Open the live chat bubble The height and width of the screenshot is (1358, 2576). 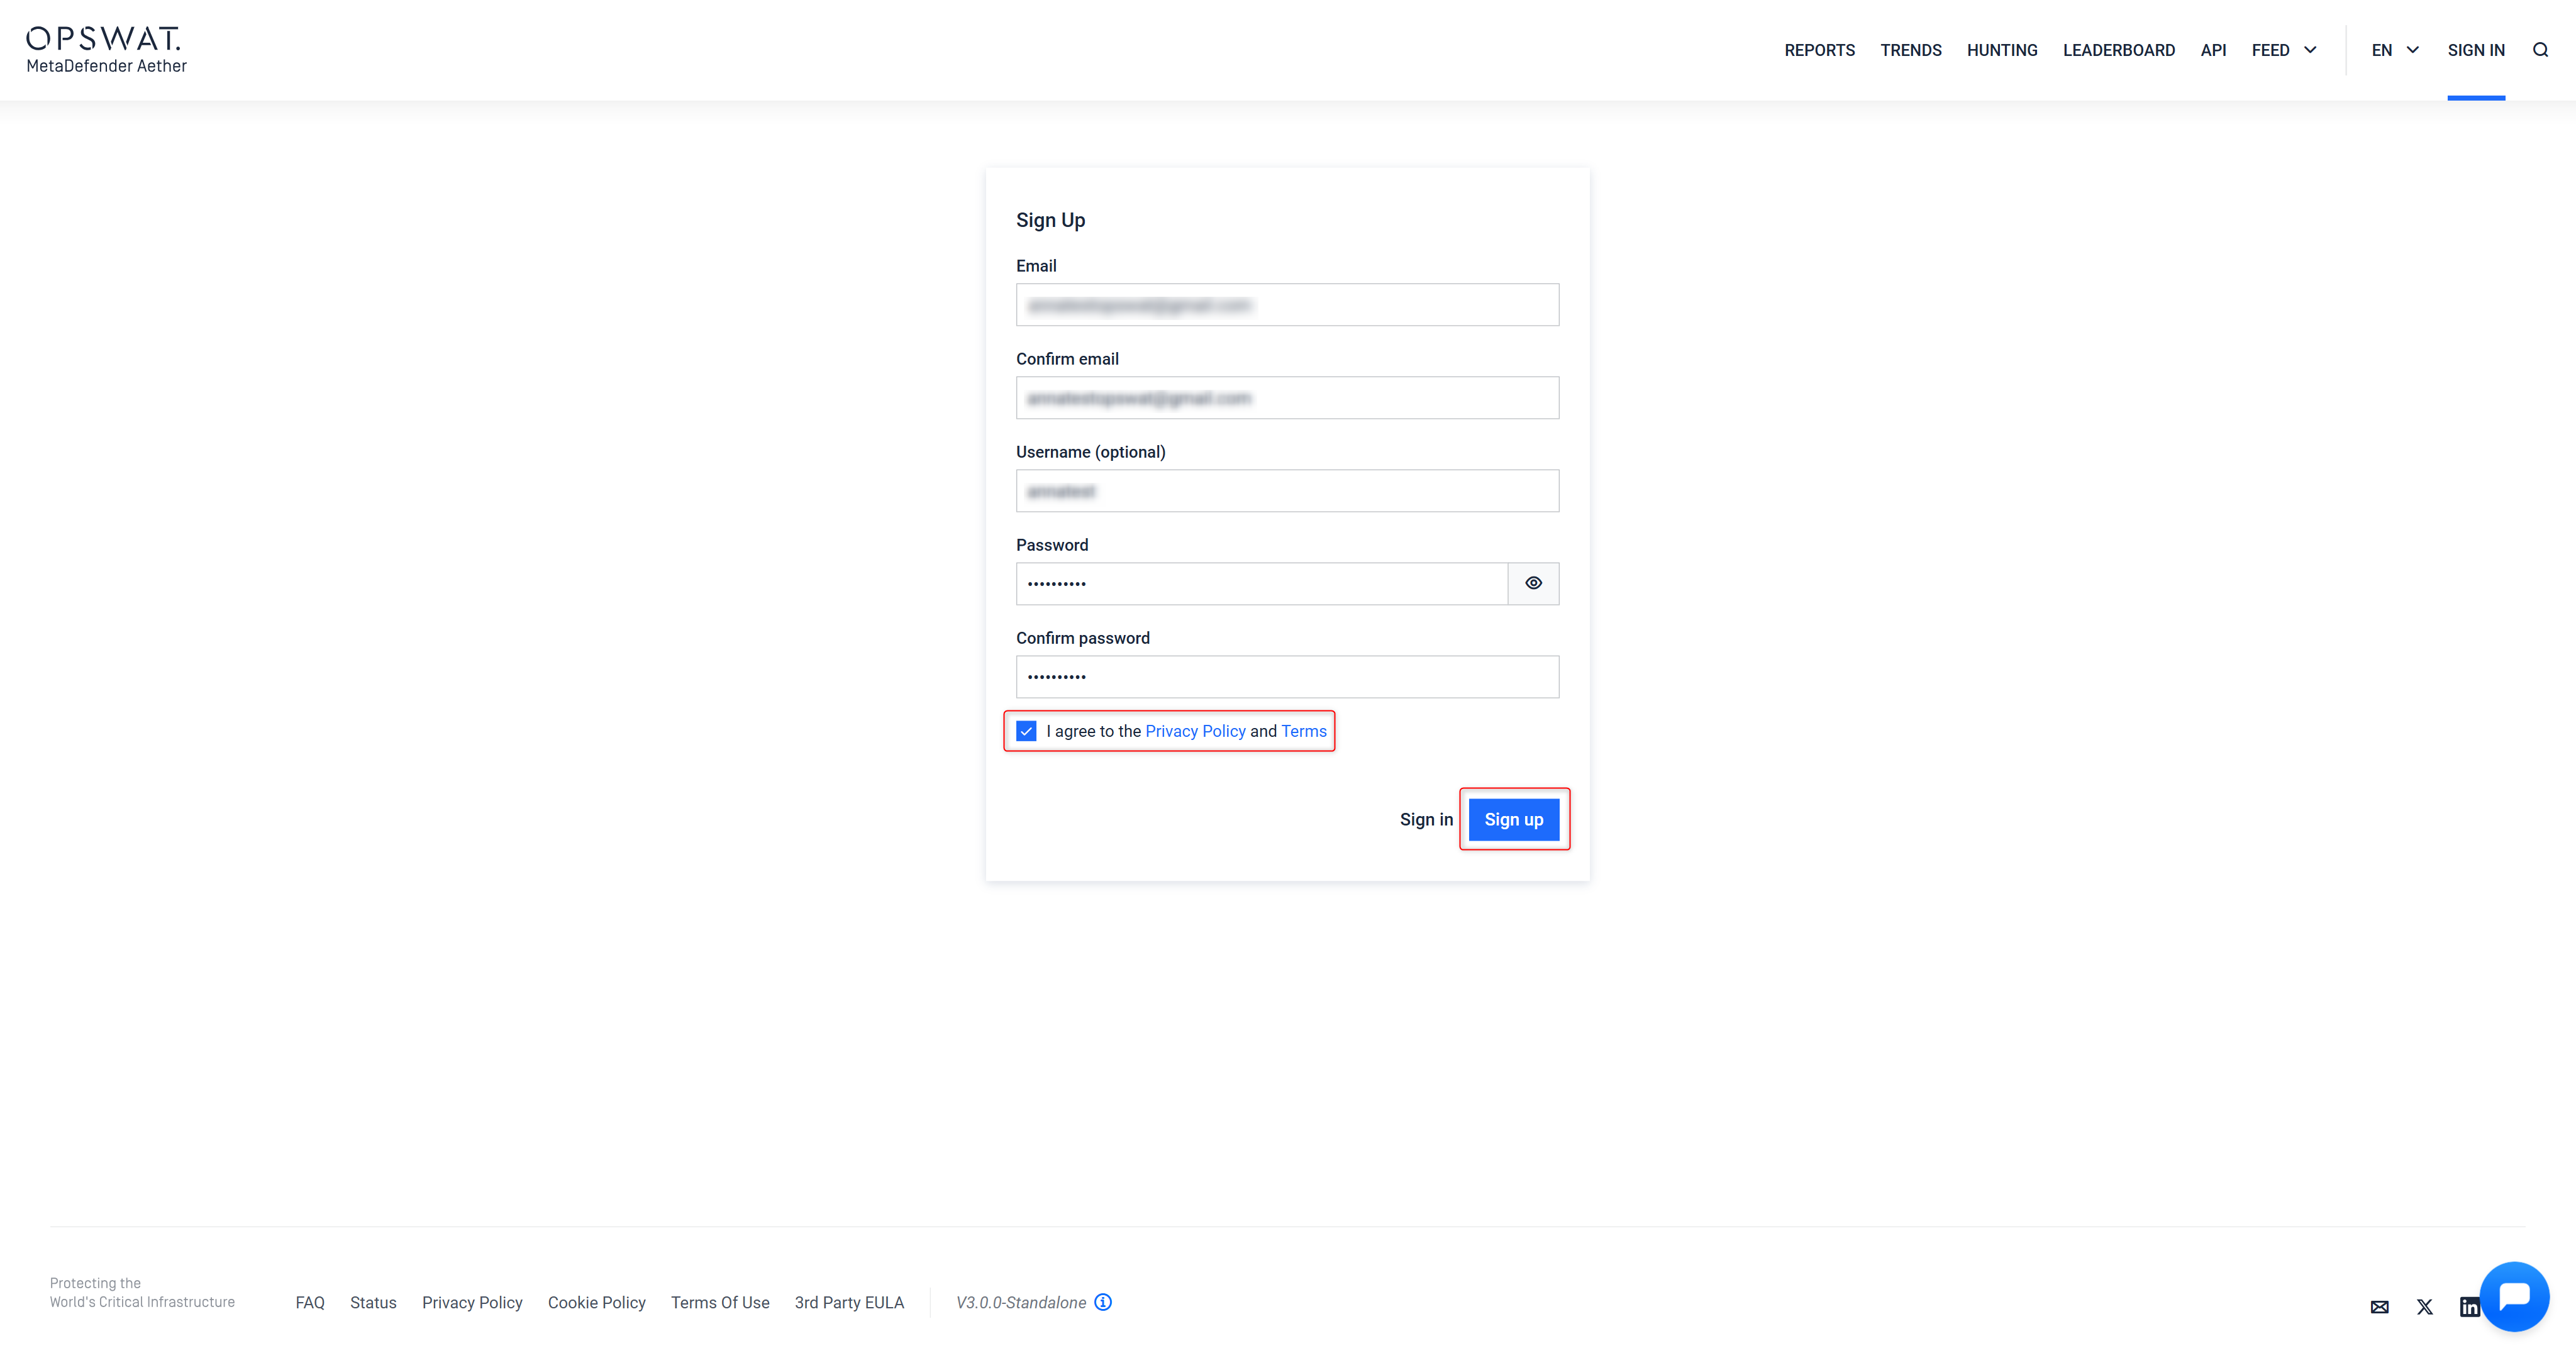coord(2514,1296)
